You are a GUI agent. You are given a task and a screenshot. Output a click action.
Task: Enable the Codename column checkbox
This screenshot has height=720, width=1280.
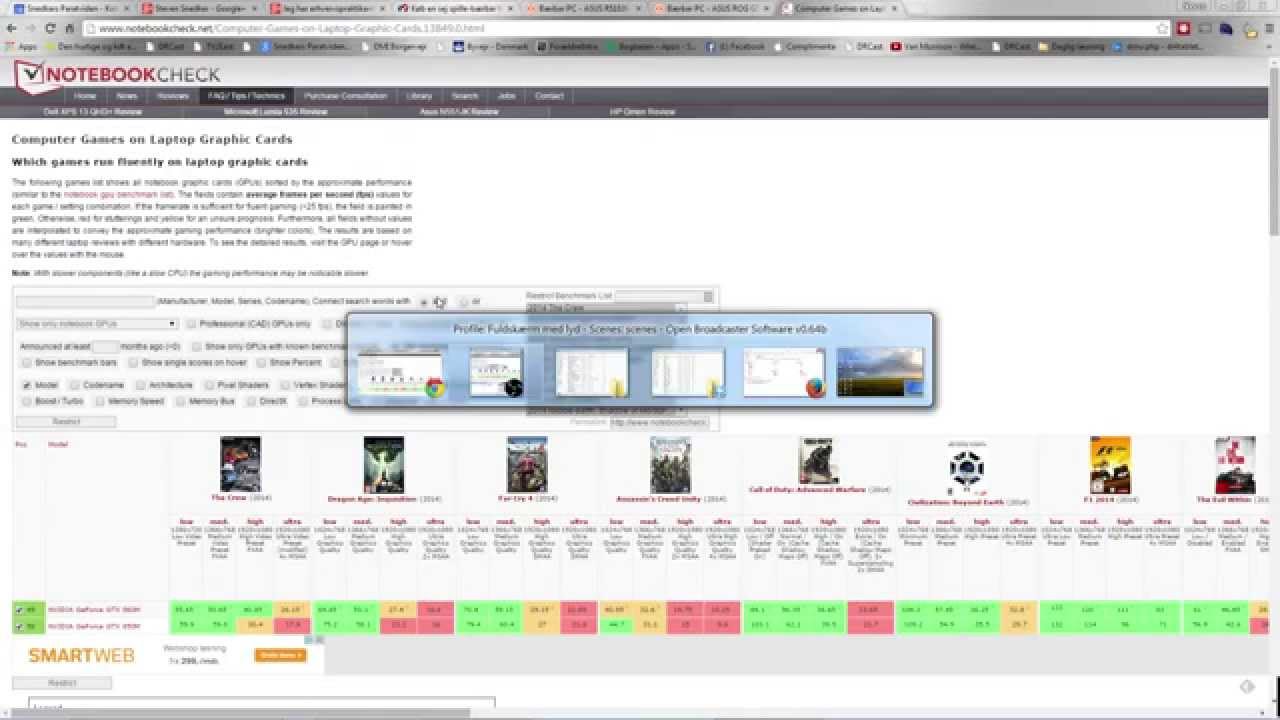(x=74, y=385)
